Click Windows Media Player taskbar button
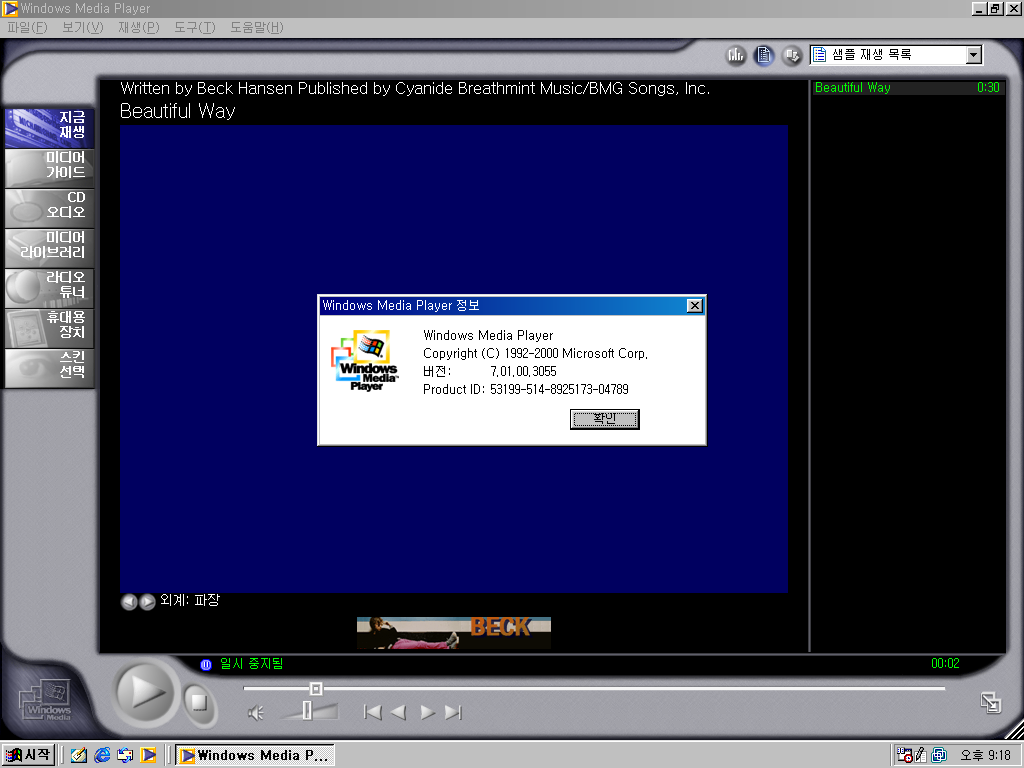The image size is (1024, 768). (x=255, y=756)
